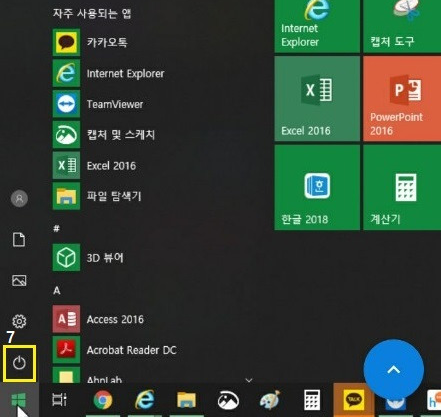Open 3D 뷰어 app
Viewport: 441px width, 417px height.
[88, 258]
